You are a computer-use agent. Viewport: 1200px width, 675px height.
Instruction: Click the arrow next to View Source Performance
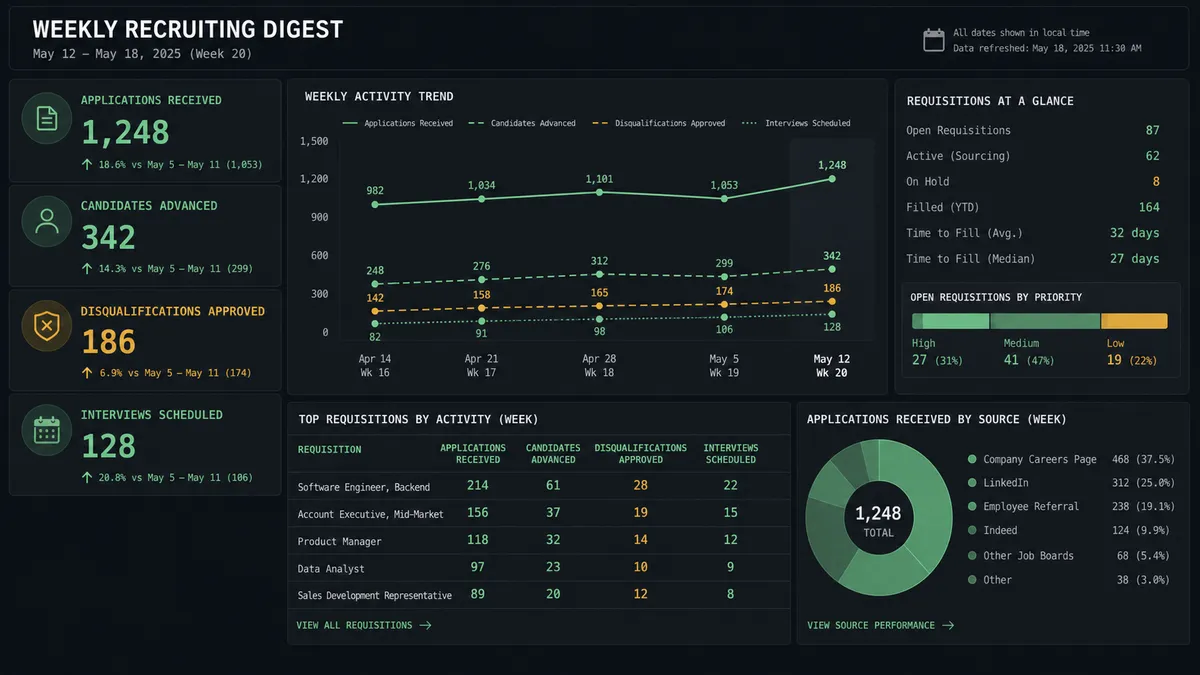[948, 625]
